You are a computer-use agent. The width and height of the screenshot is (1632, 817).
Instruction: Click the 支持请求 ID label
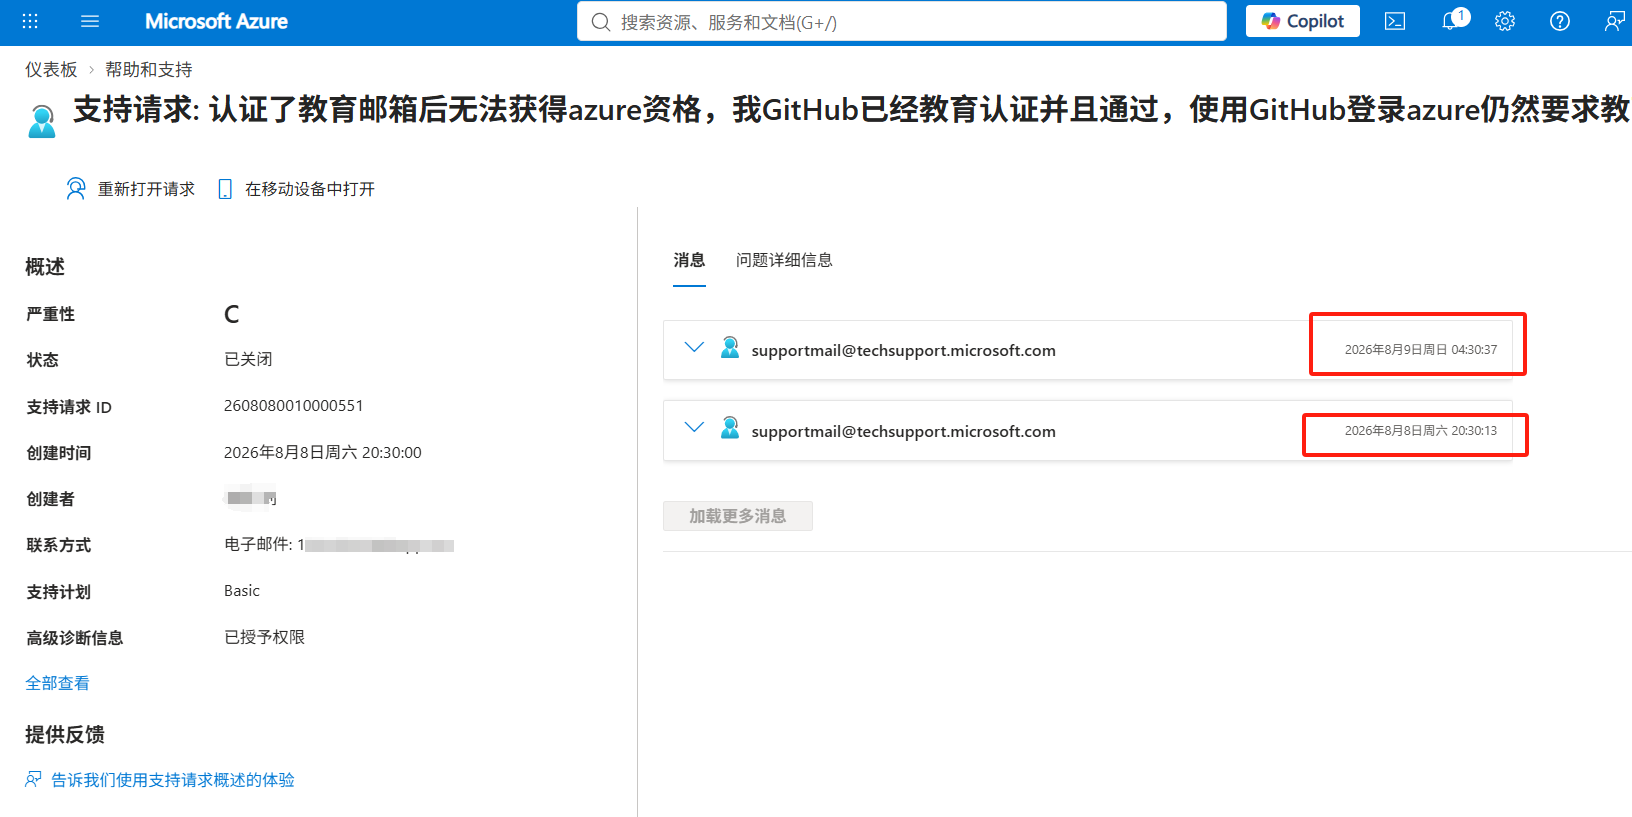69,407
